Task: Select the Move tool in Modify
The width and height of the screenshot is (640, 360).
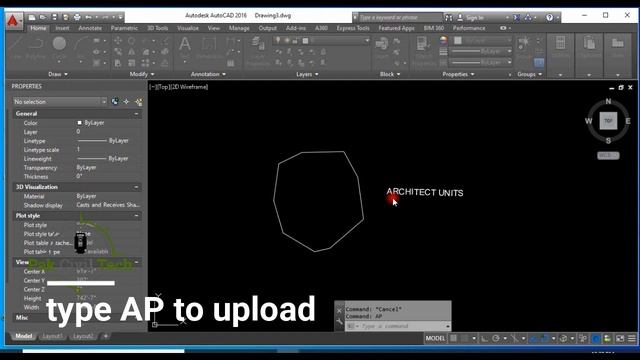Action: (118, 41)
